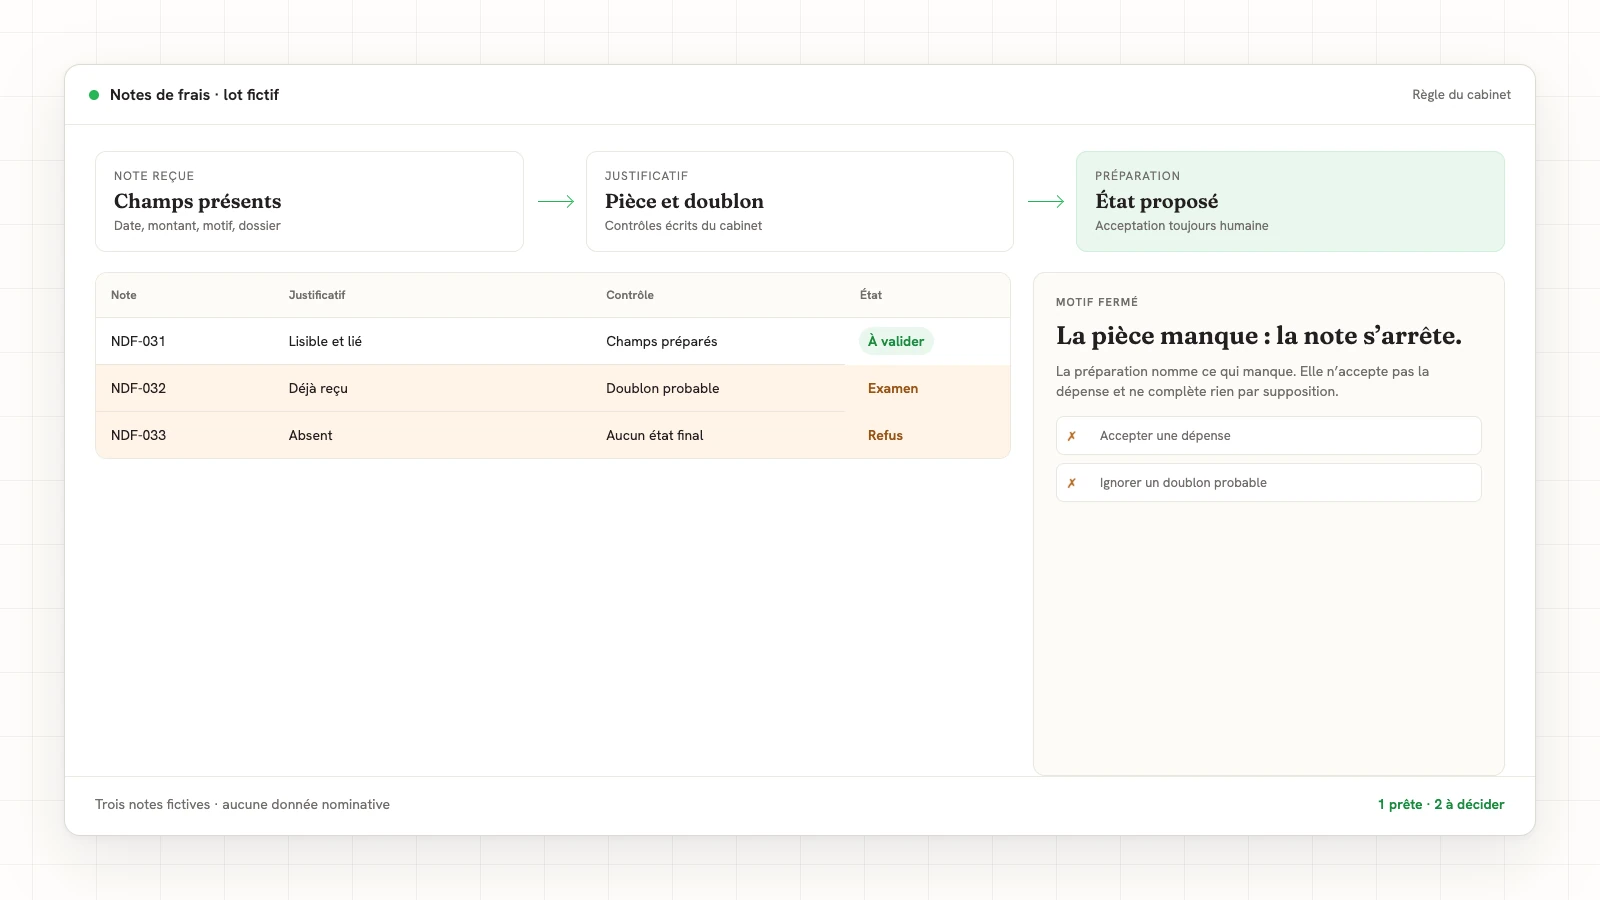Click the "État" column header
The width and height of the screenshot is (1600, 900).
click(x=871, y=295)
